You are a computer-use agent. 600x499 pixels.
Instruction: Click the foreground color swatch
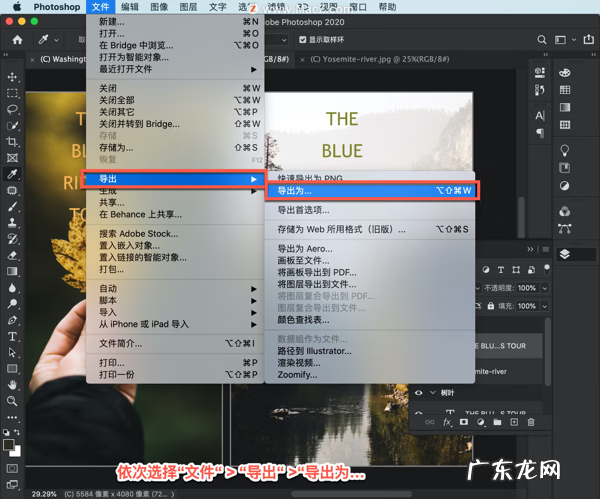click(x=8, y=445)
